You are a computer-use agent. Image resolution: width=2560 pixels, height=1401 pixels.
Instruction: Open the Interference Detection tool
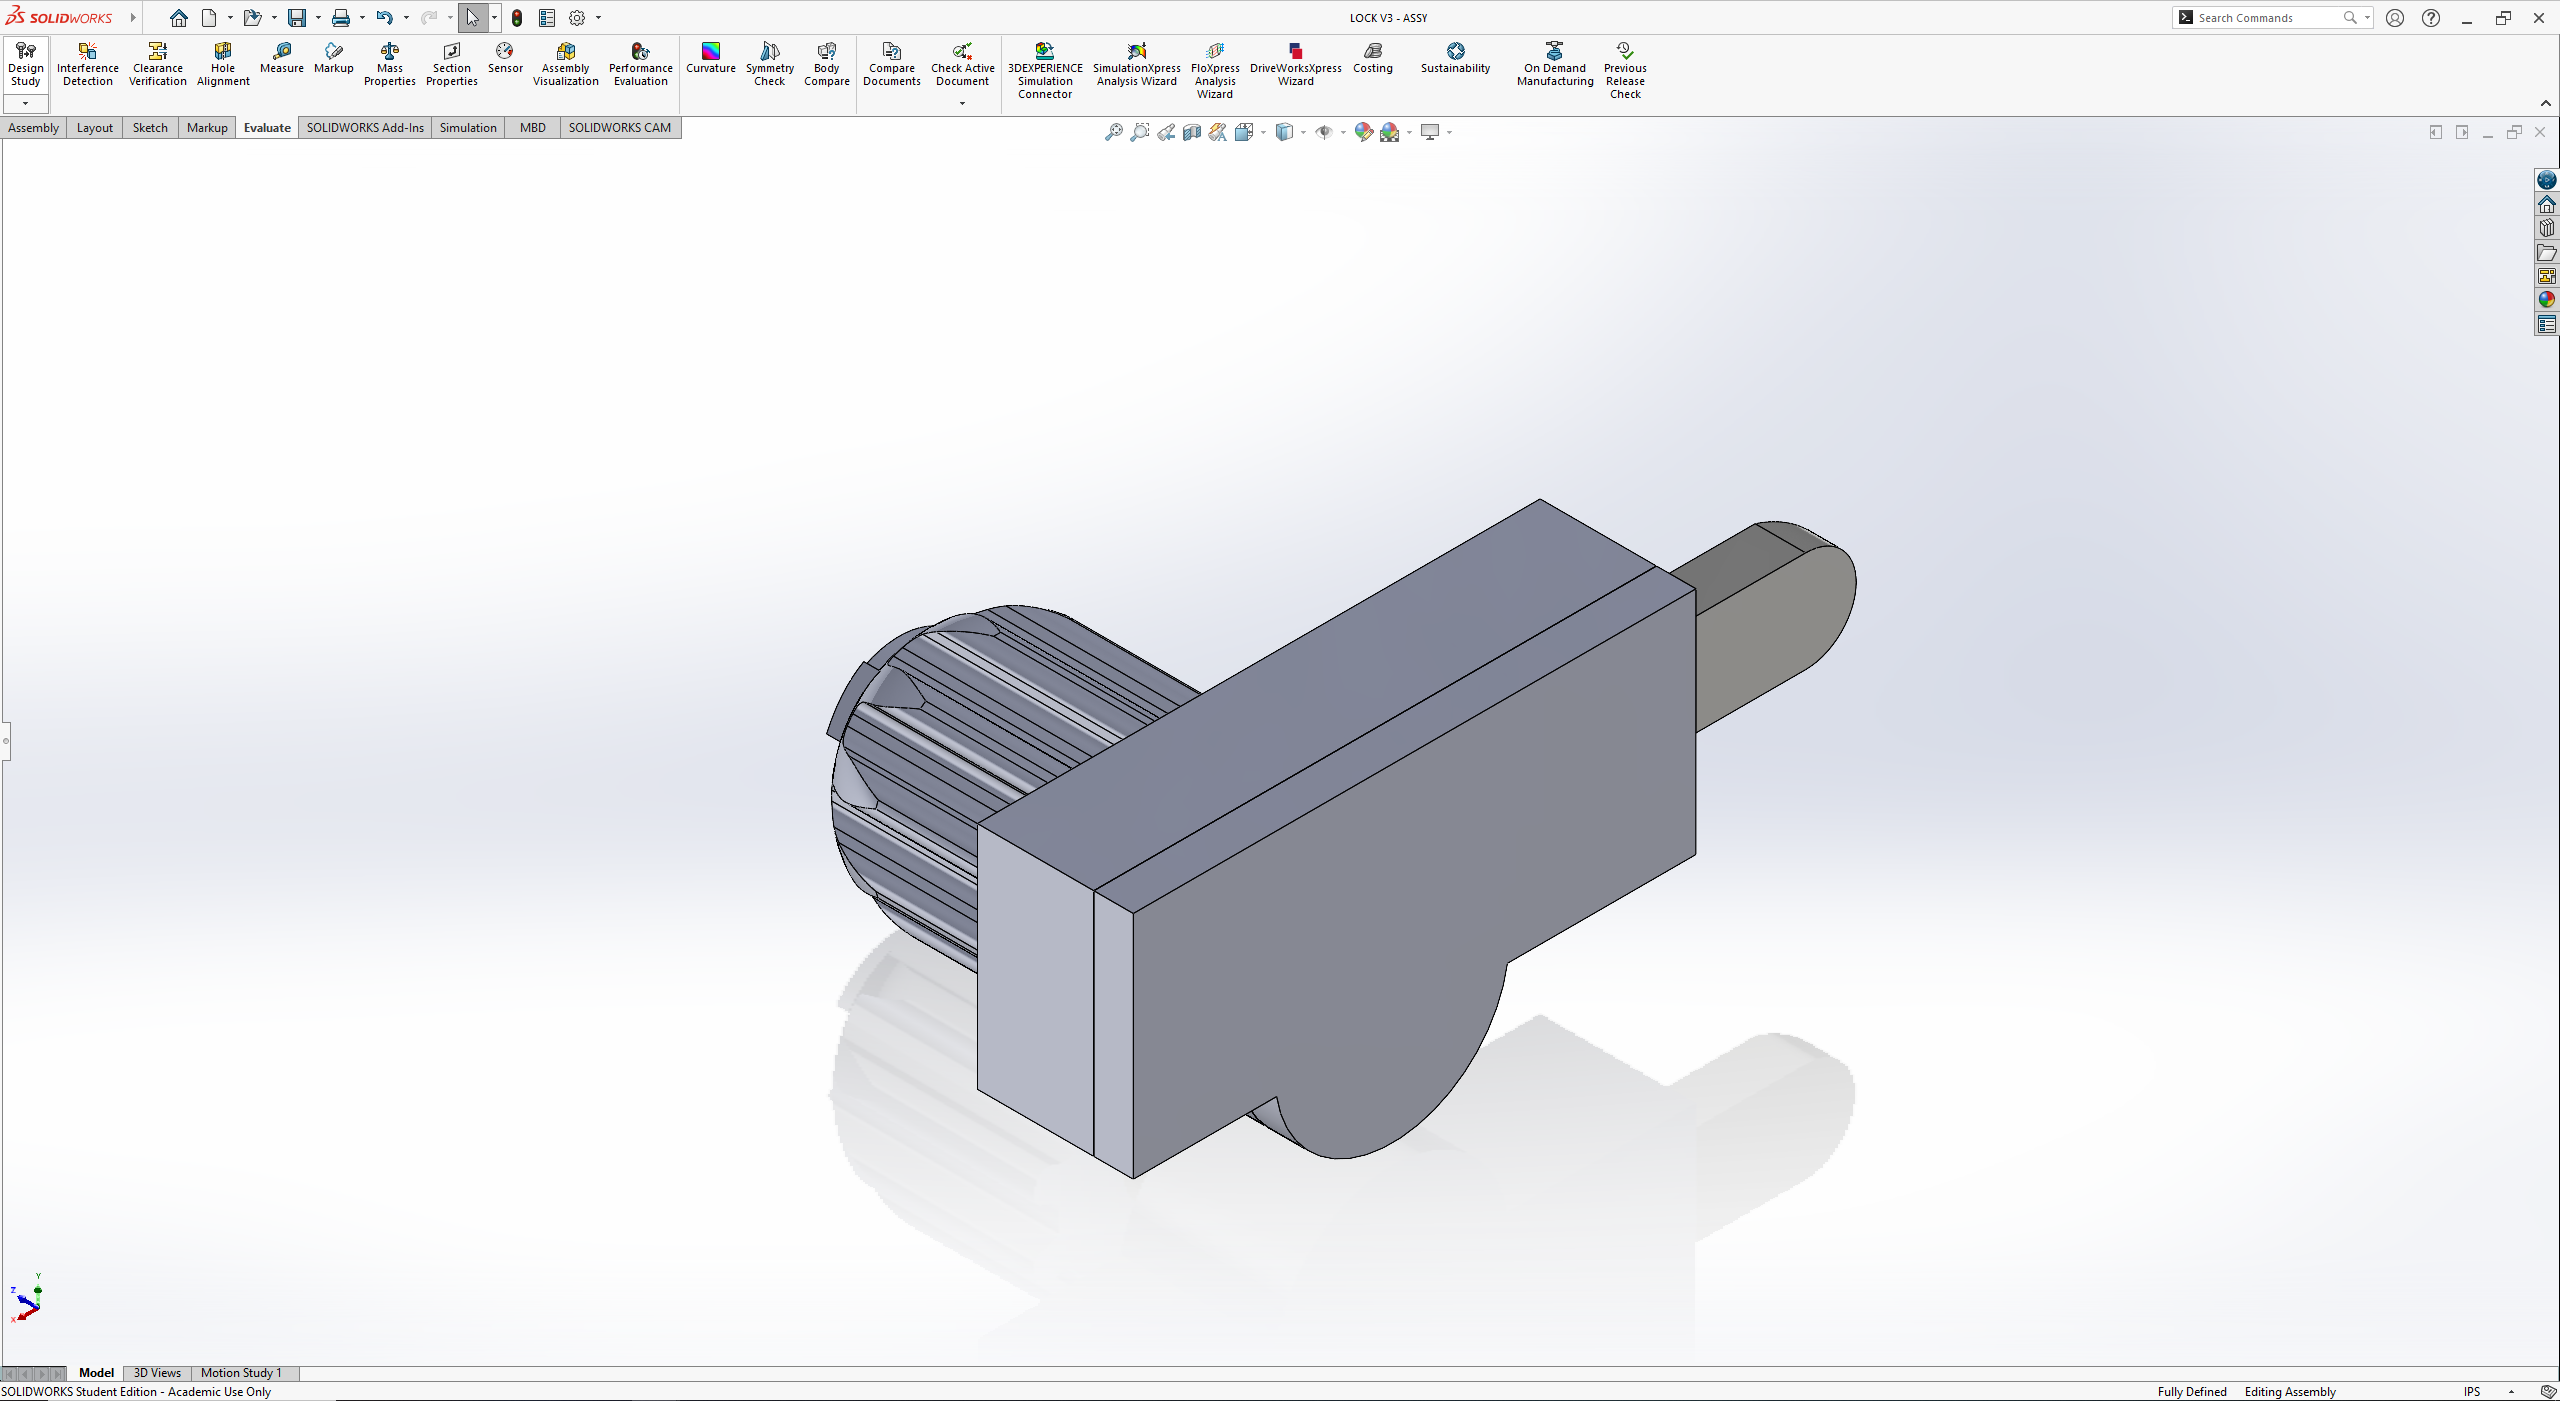pyautogui.click(x=87, y=64)
